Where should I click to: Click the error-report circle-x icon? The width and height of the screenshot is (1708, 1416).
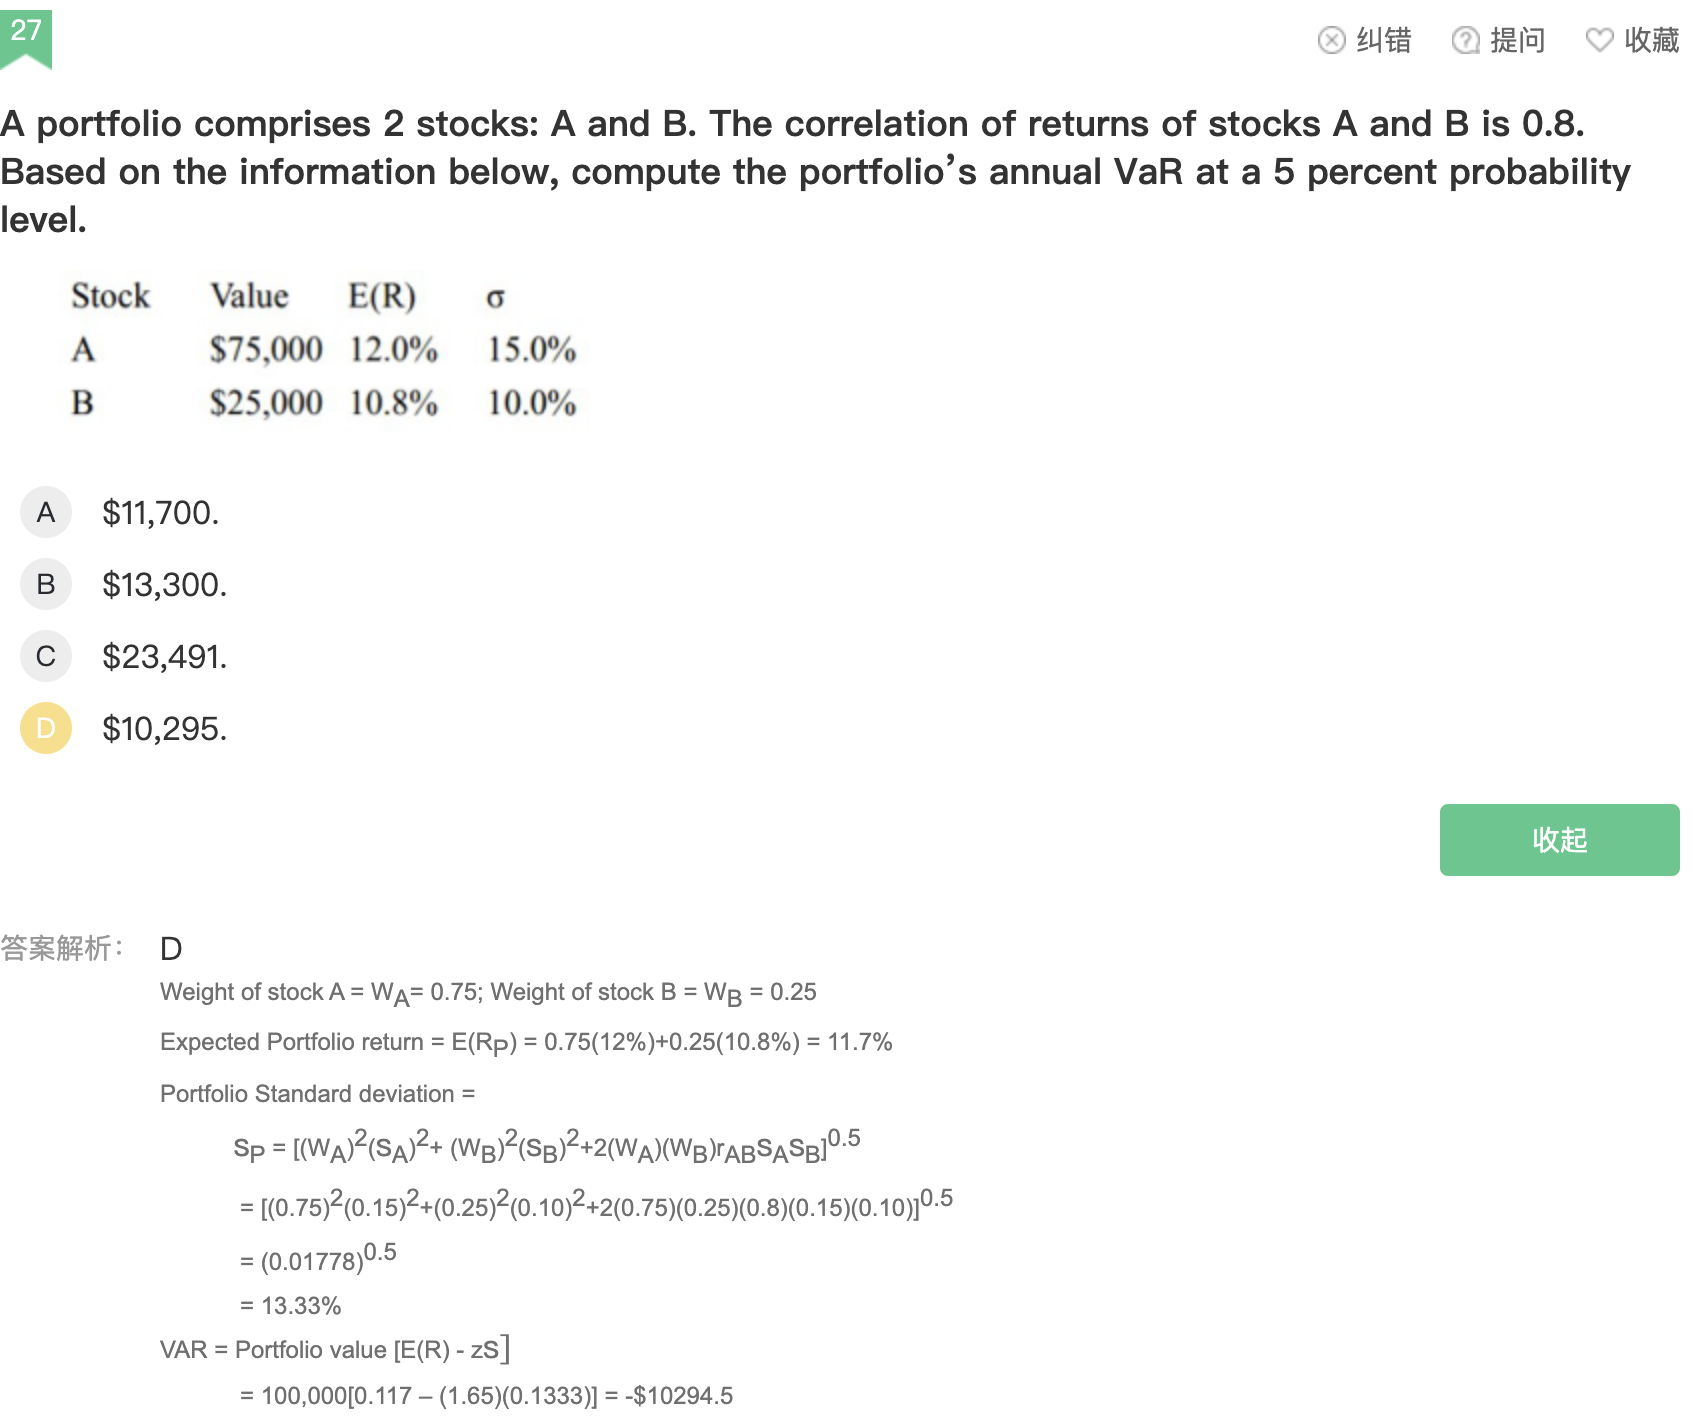click(x=1331, y=40)
